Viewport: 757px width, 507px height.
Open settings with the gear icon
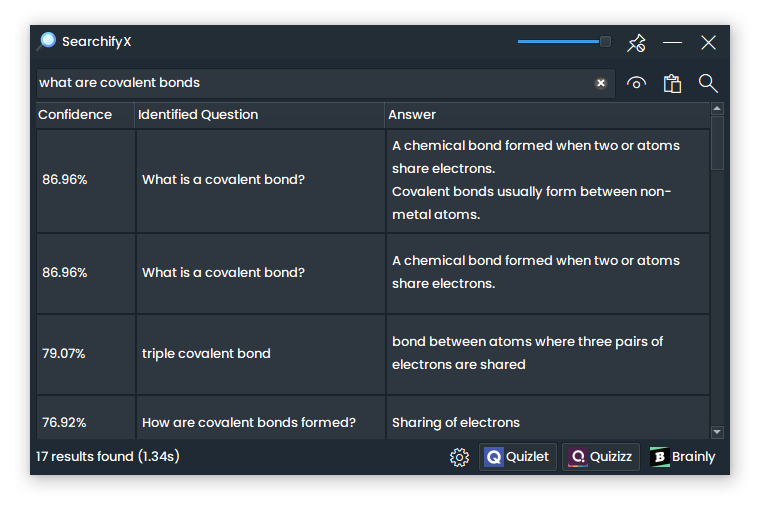coord(459,457)
